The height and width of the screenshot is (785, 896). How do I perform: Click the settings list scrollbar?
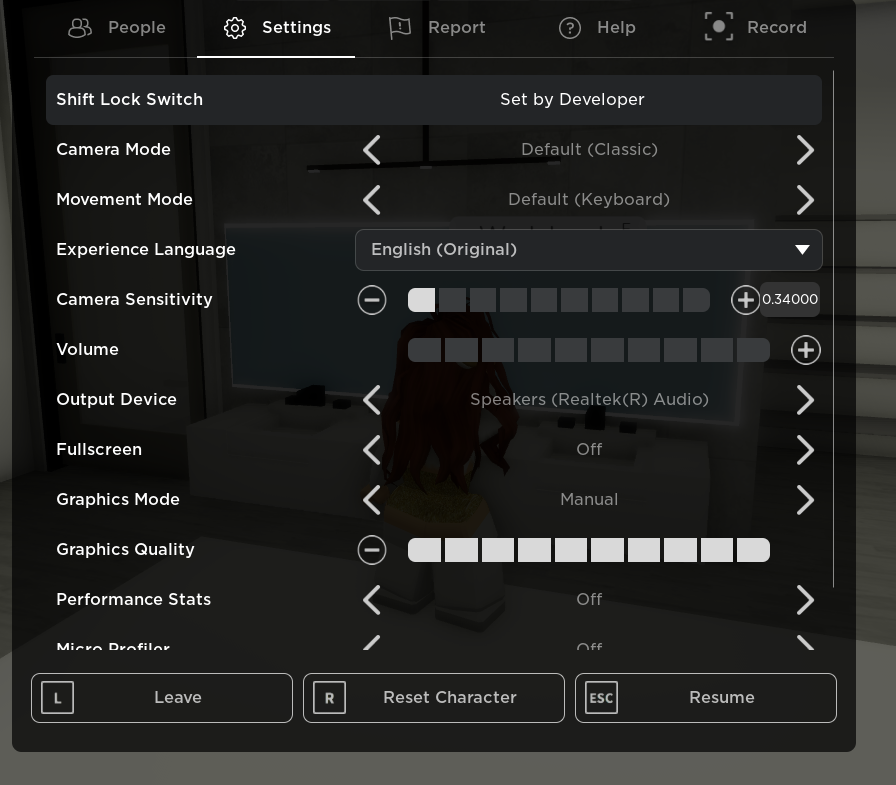[x=834, y=329]
